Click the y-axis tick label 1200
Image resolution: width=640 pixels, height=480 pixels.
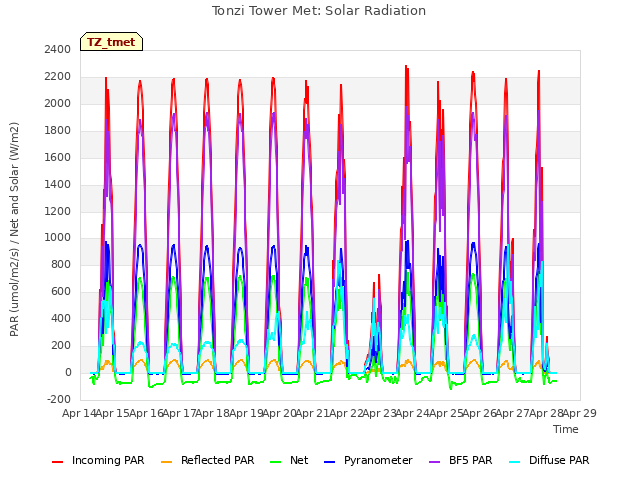coord(58,211)
